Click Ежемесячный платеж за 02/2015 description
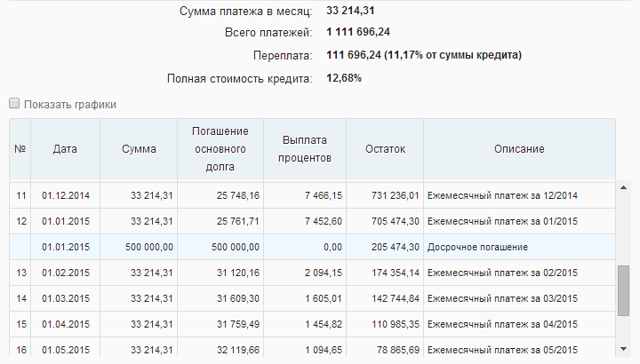Image resolution: width=640 pixels, height=364 pixels. pyautogui.click(x=502, y=273)
